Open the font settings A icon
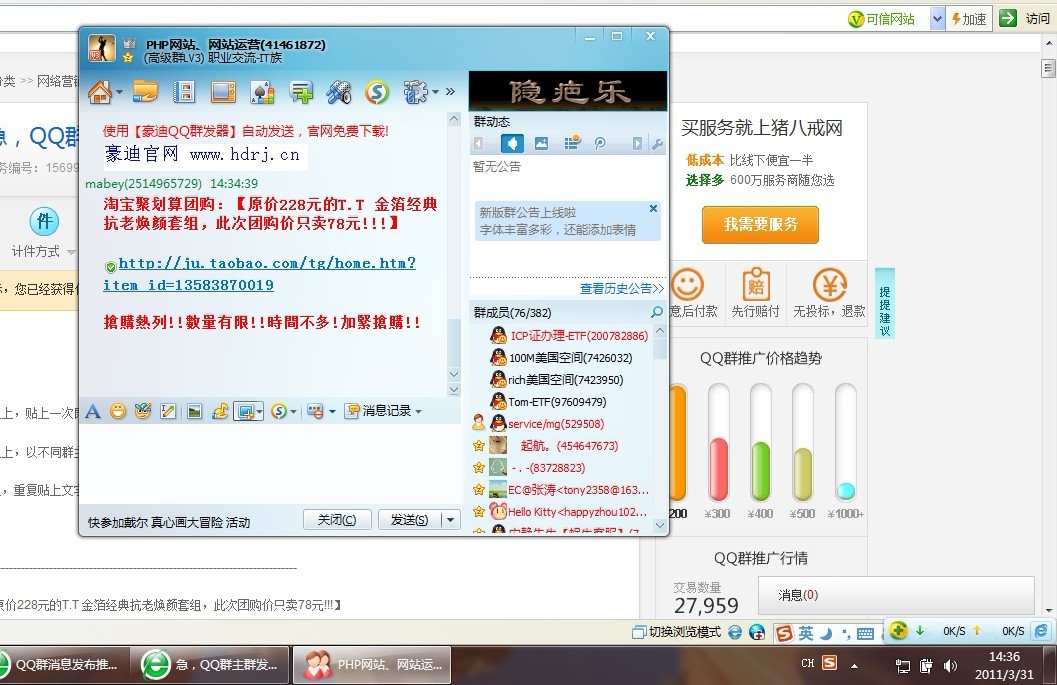 click(93, 411)
